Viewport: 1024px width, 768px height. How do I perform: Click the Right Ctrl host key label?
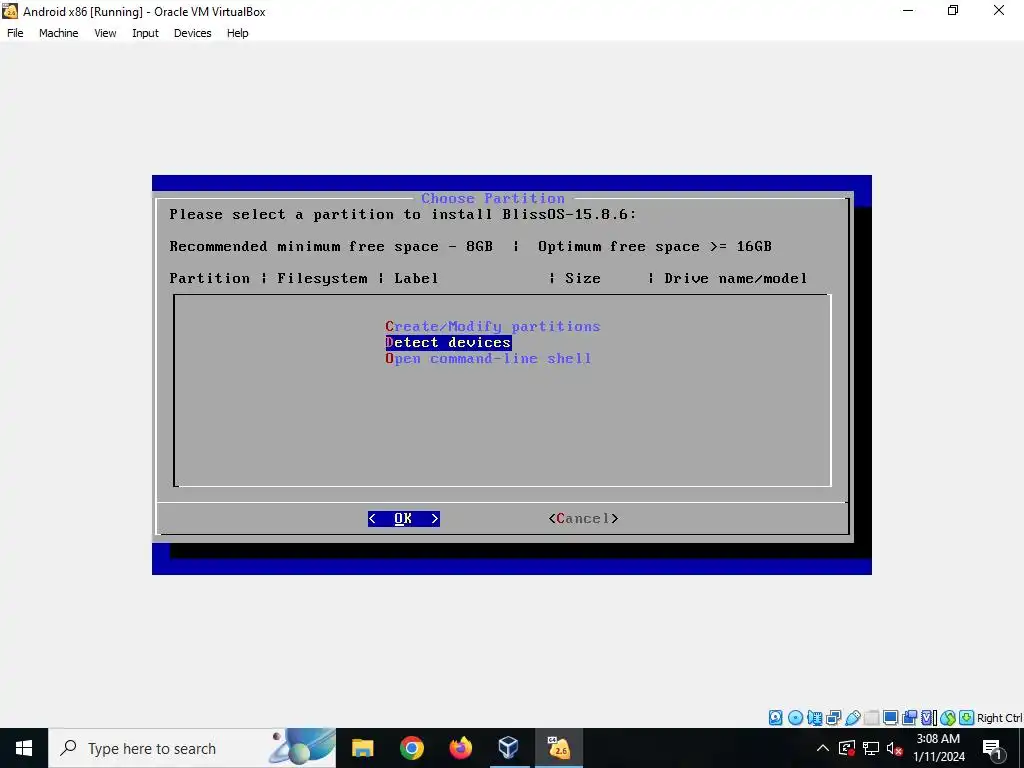[999, 718]
